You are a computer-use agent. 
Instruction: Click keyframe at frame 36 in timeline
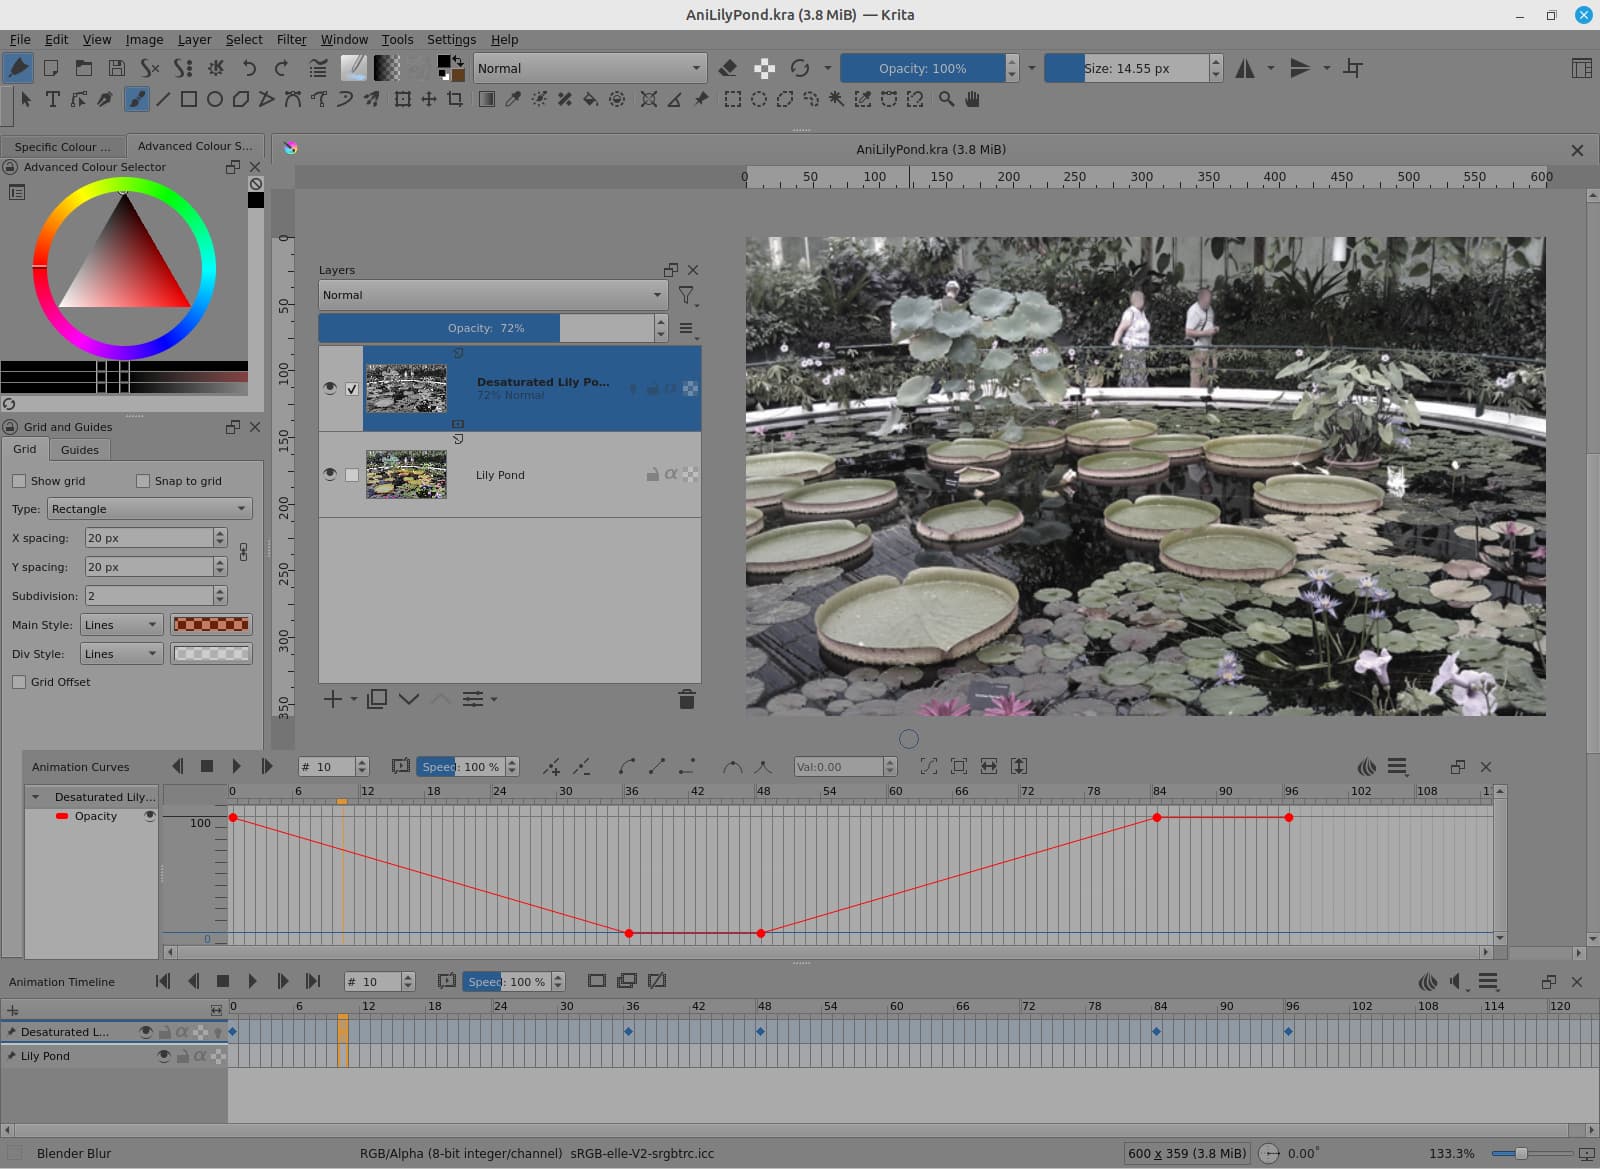(629, 1031)
